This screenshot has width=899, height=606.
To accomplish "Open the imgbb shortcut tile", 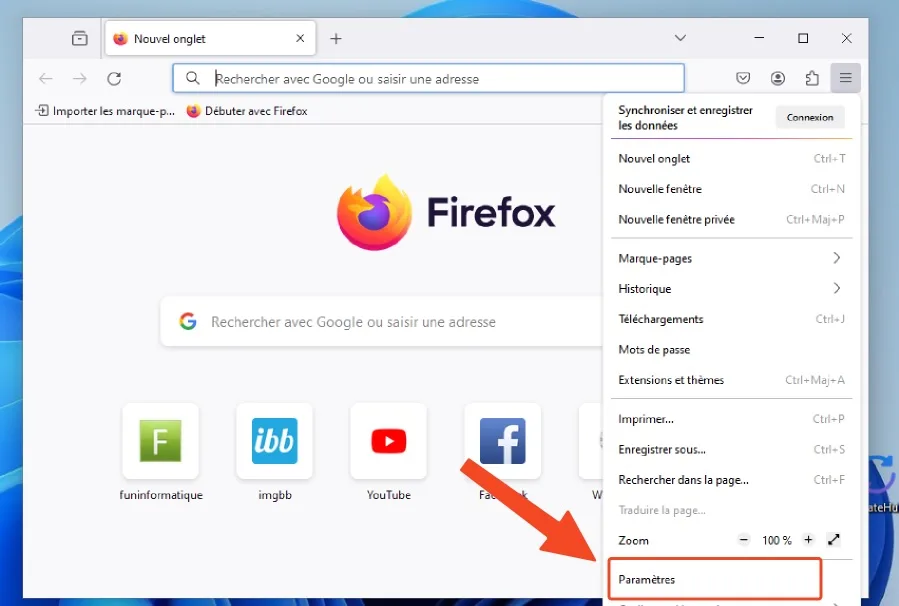I will (274, 441).
